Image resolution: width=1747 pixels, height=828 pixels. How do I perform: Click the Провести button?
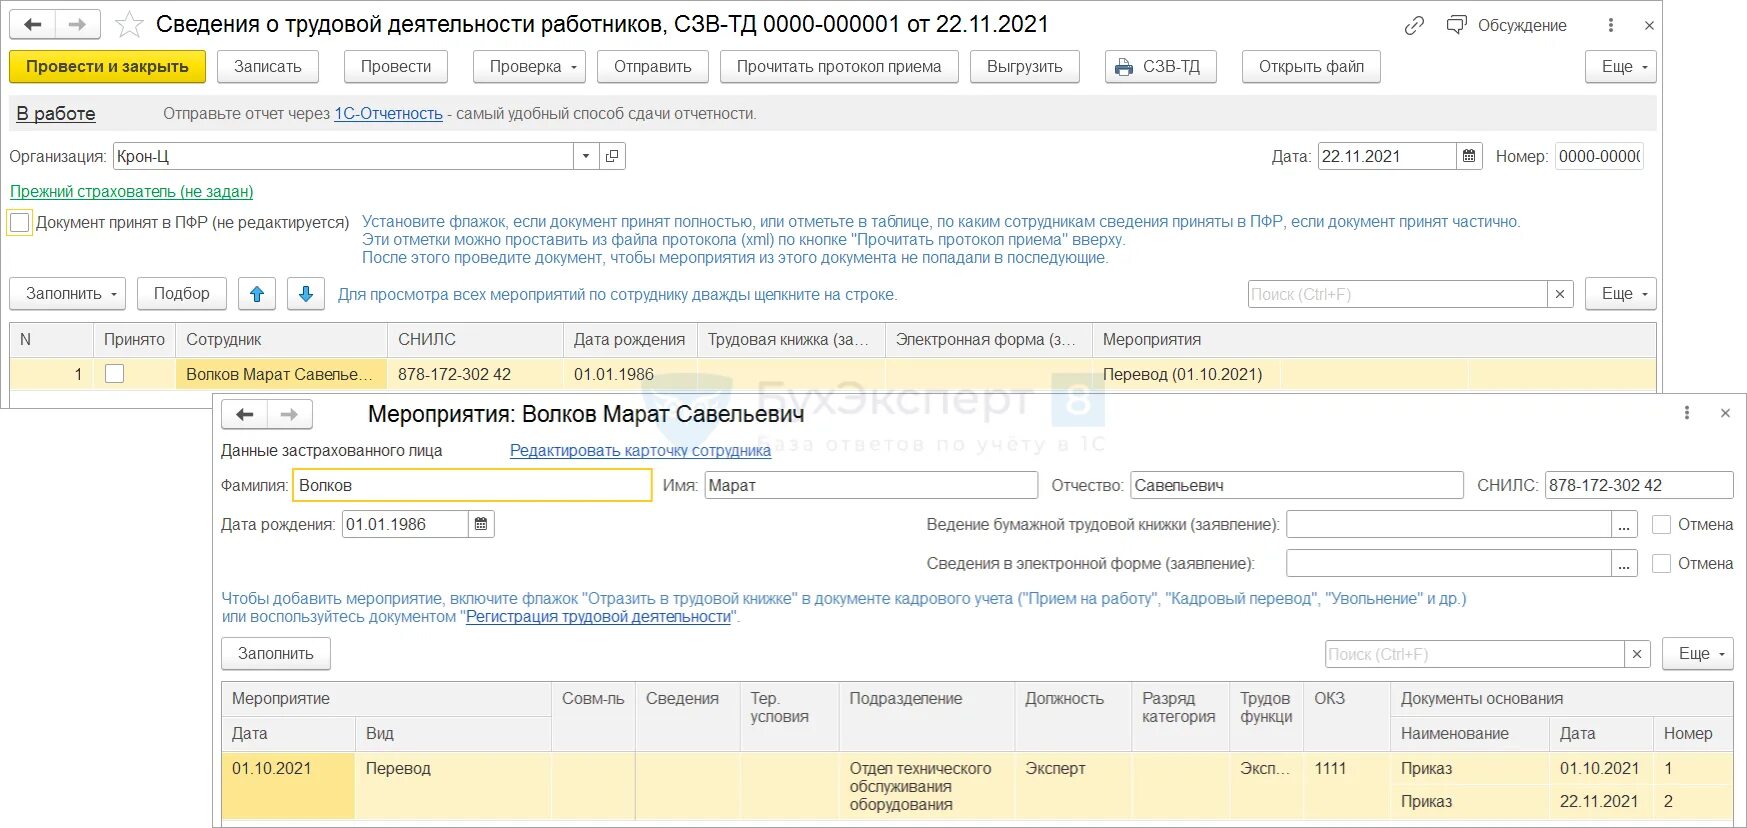(x=396, y=66)
